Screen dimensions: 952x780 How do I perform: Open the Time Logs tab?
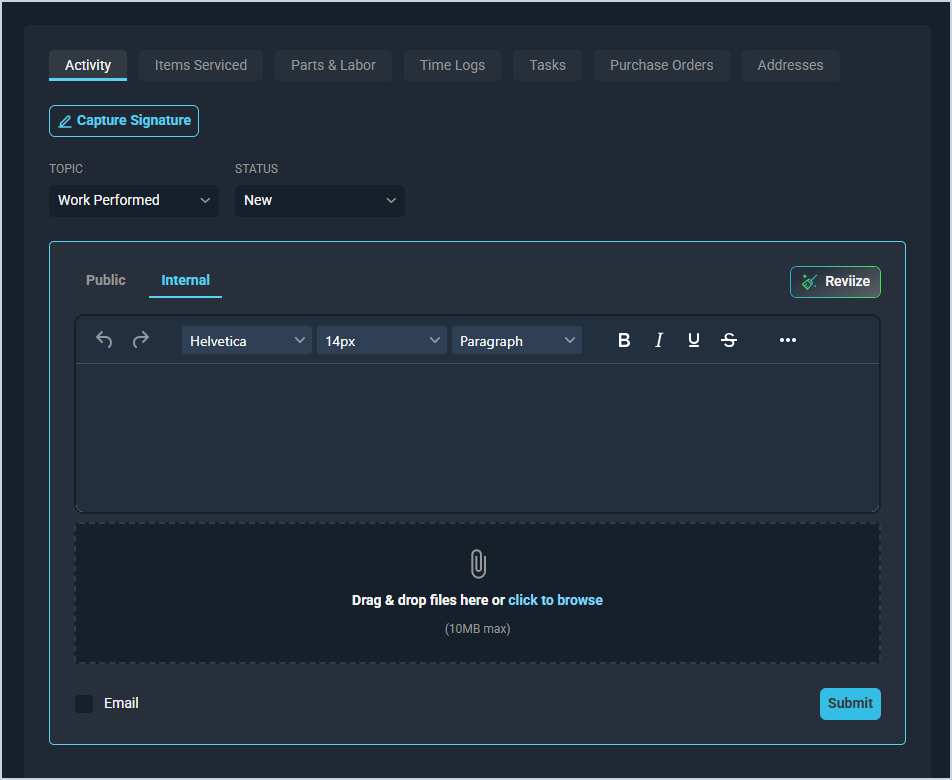[x=452, y=65]
